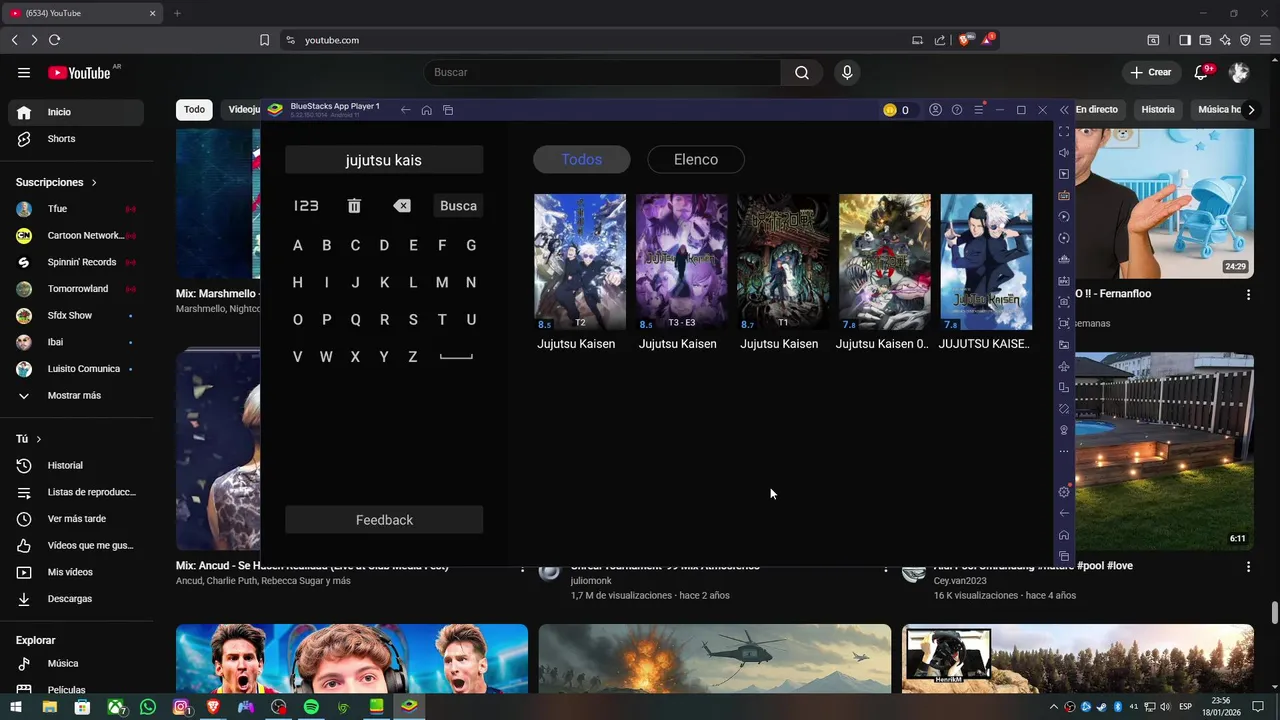Bookmark this page via address bar bookmark icon
This screenshot has height=720, width=1280.
tap(265, 40)
